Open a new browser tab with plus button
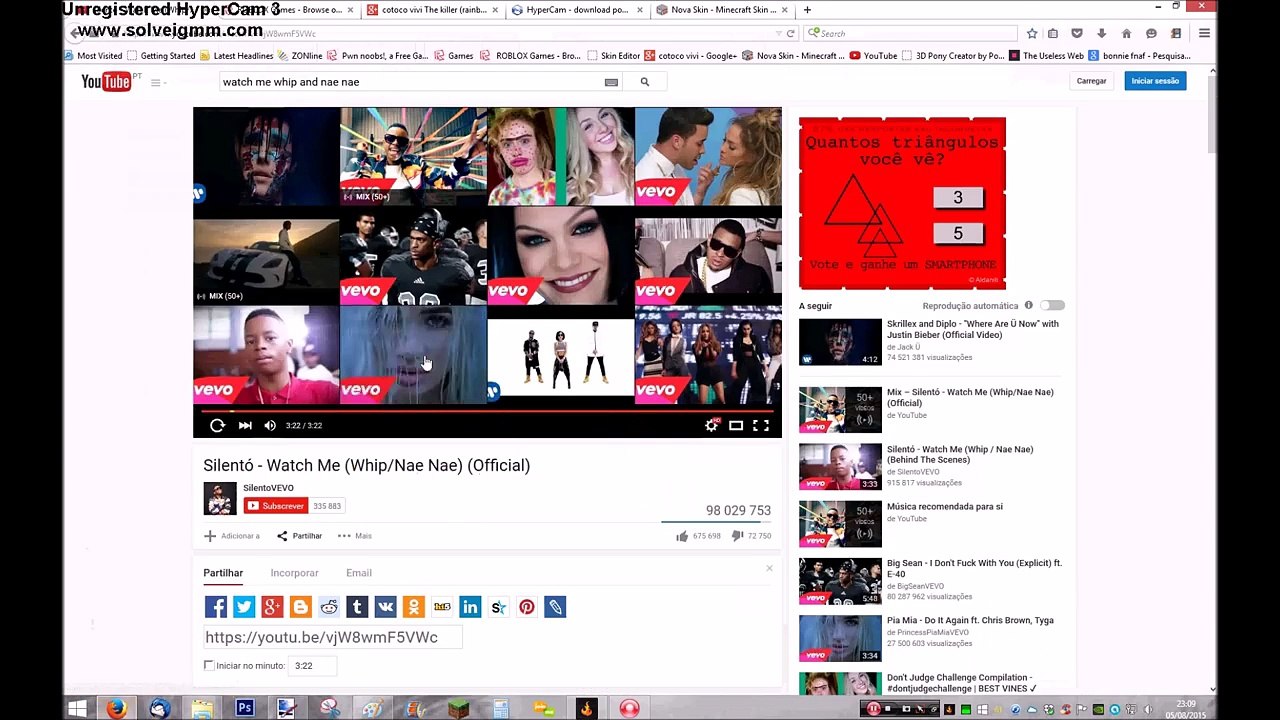 tap(807, 10)
